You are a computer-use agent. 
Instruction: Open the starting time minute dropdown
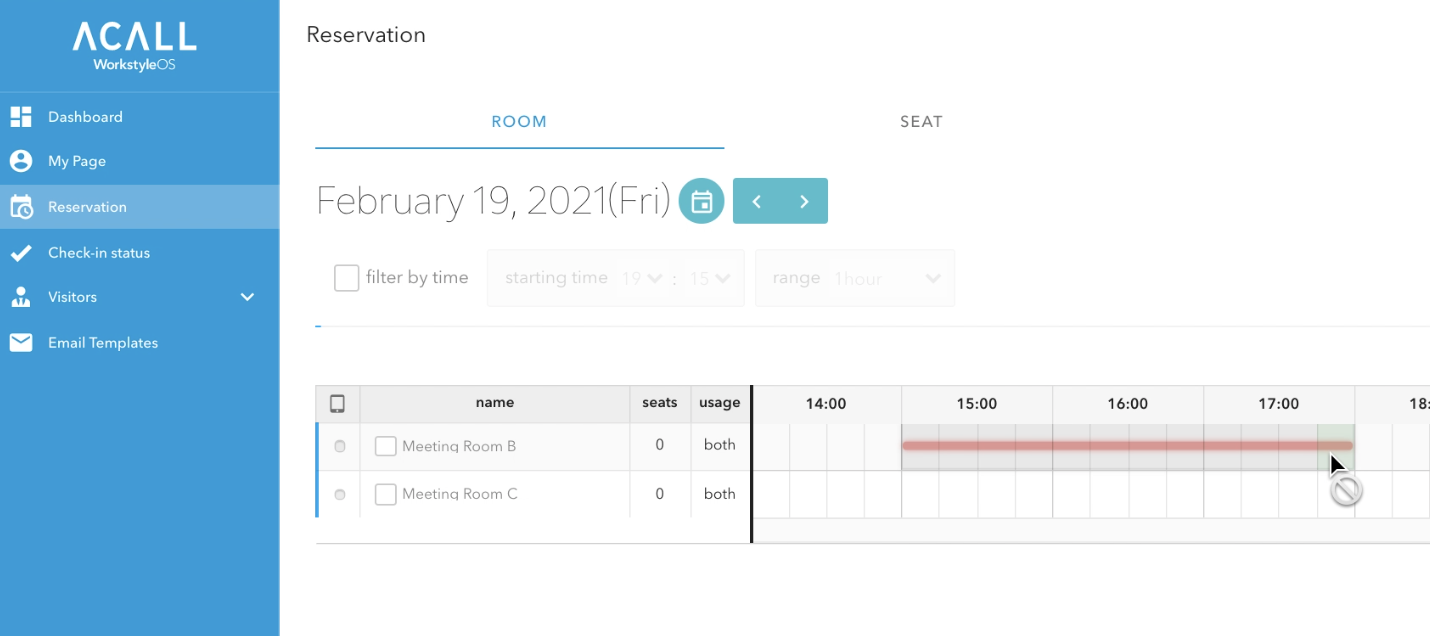[711, 278]
